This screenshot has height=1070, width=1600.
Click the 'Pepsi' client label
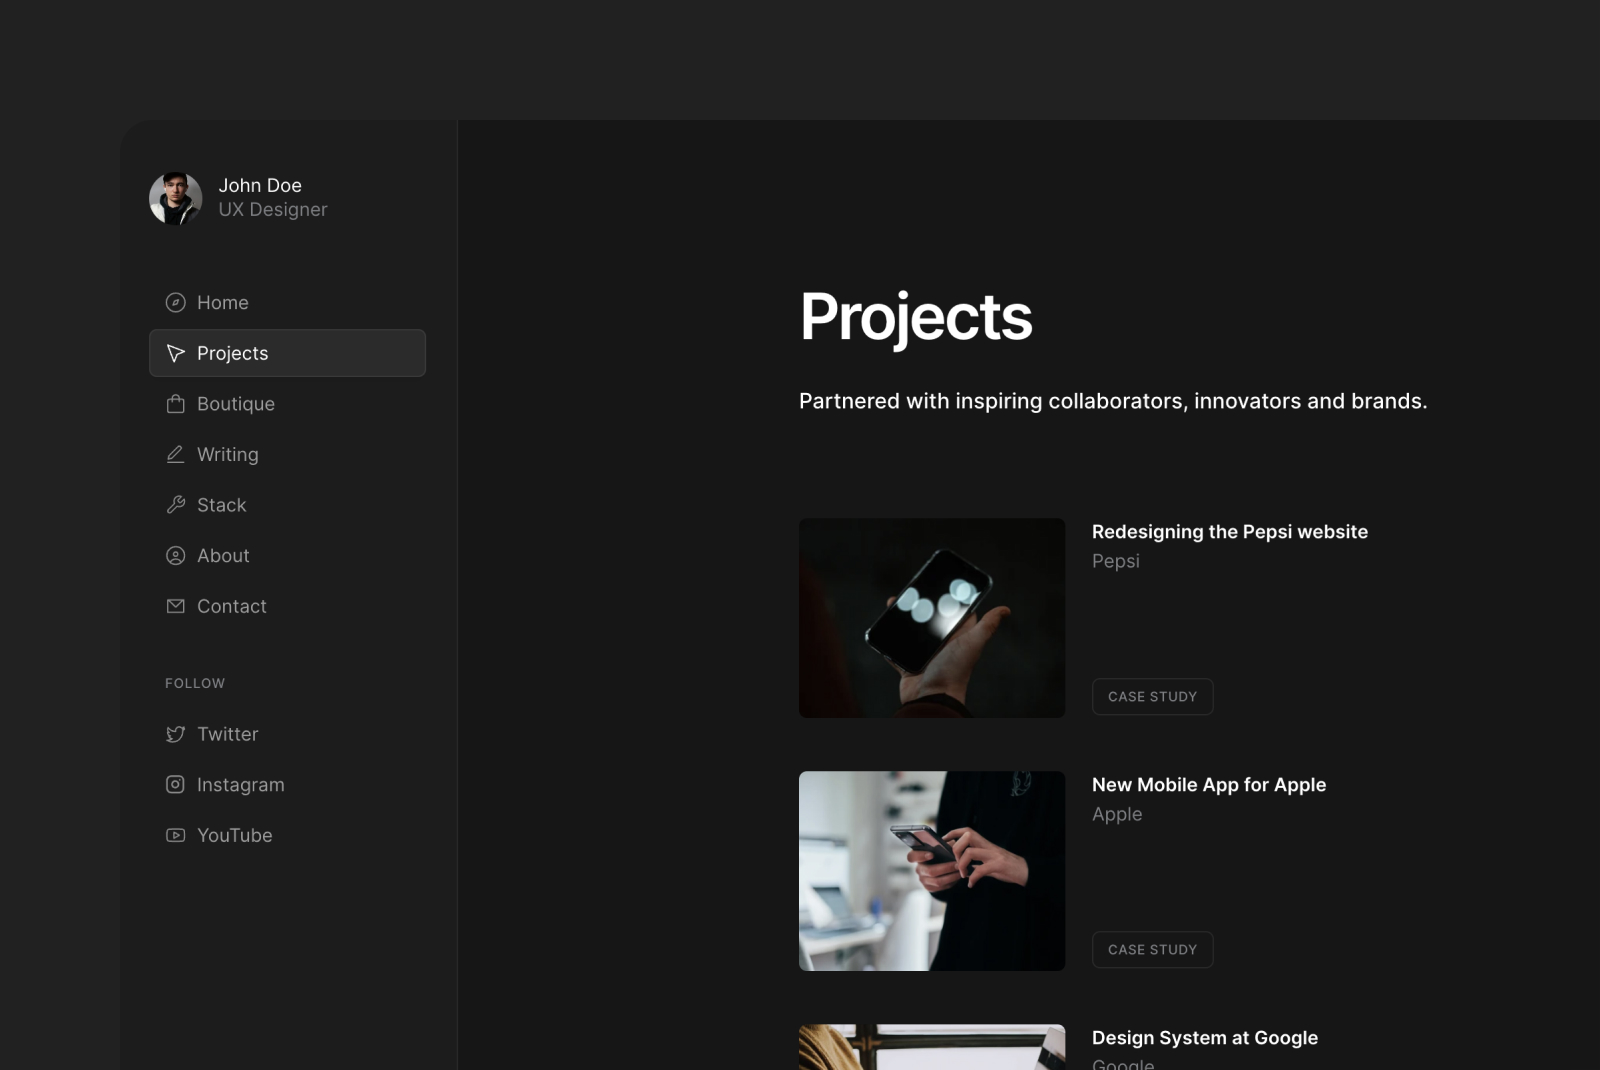point(1116,561)
